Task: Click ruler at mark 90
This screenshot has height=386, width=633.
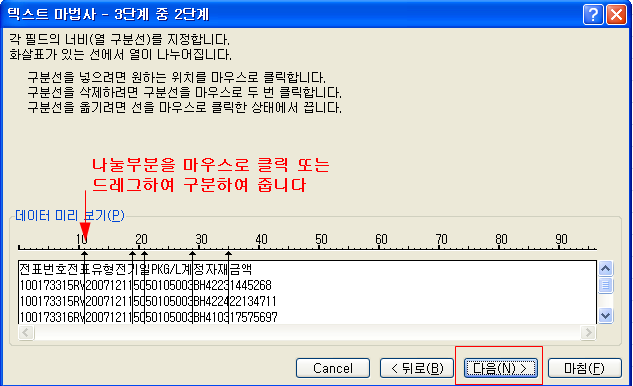Action: 561,240
